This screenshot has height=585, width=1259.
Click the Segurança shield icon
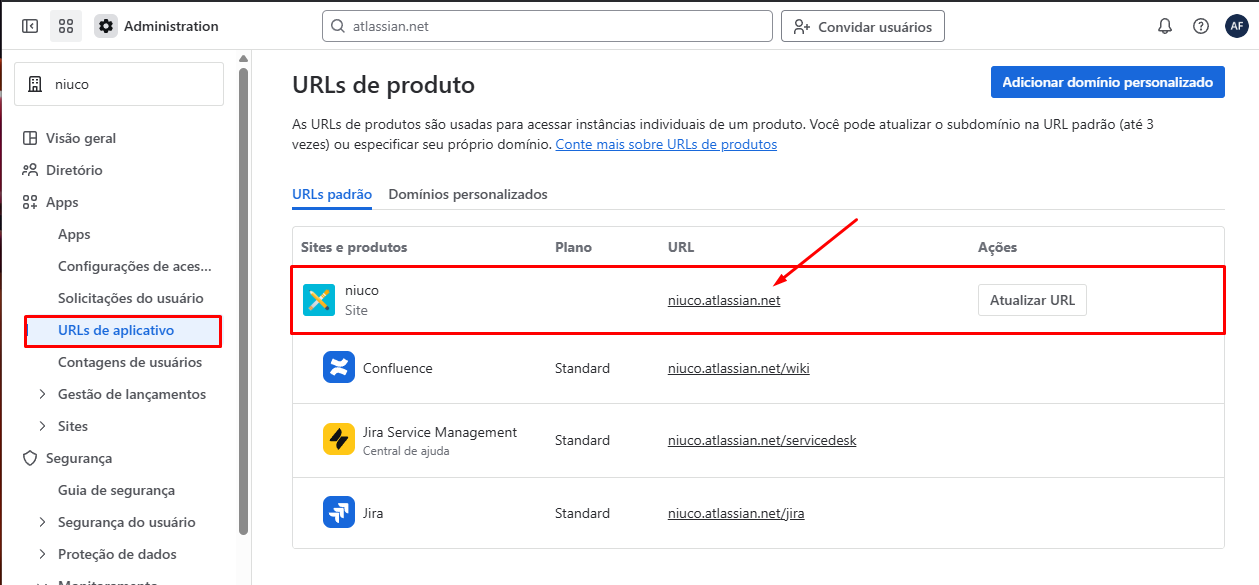coord(30,458)
